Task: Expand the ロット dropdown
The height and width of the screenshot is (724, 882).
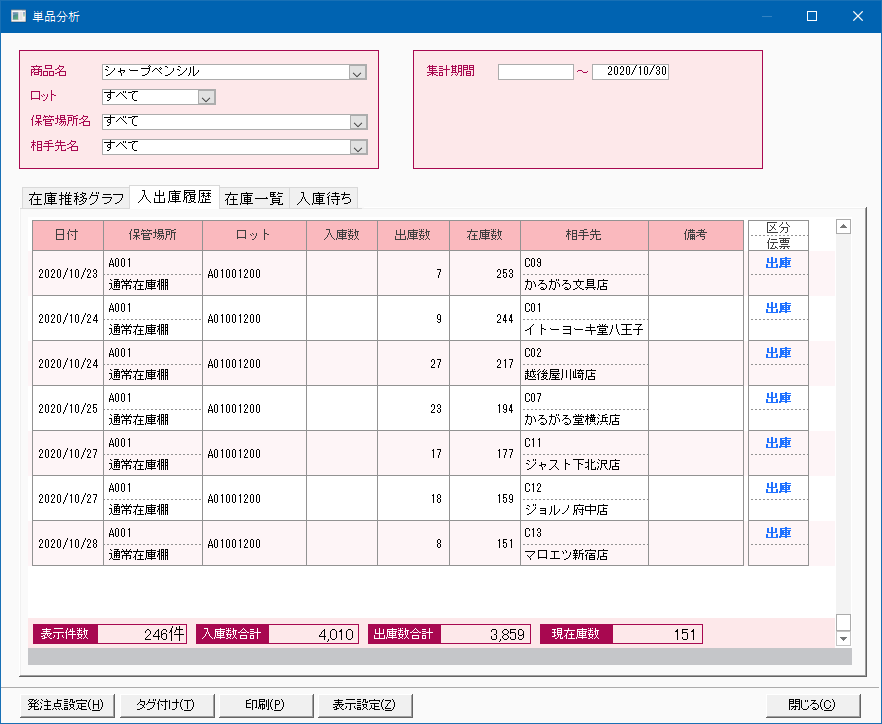Action: point(207,97)
